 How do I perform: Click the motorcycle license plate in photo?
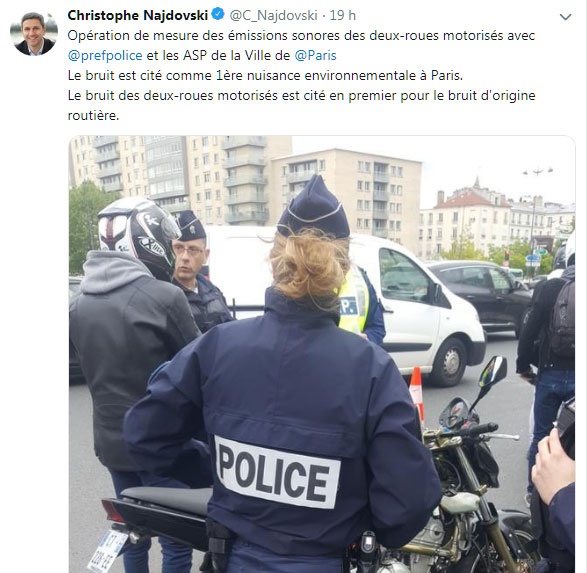pos(107,551)
